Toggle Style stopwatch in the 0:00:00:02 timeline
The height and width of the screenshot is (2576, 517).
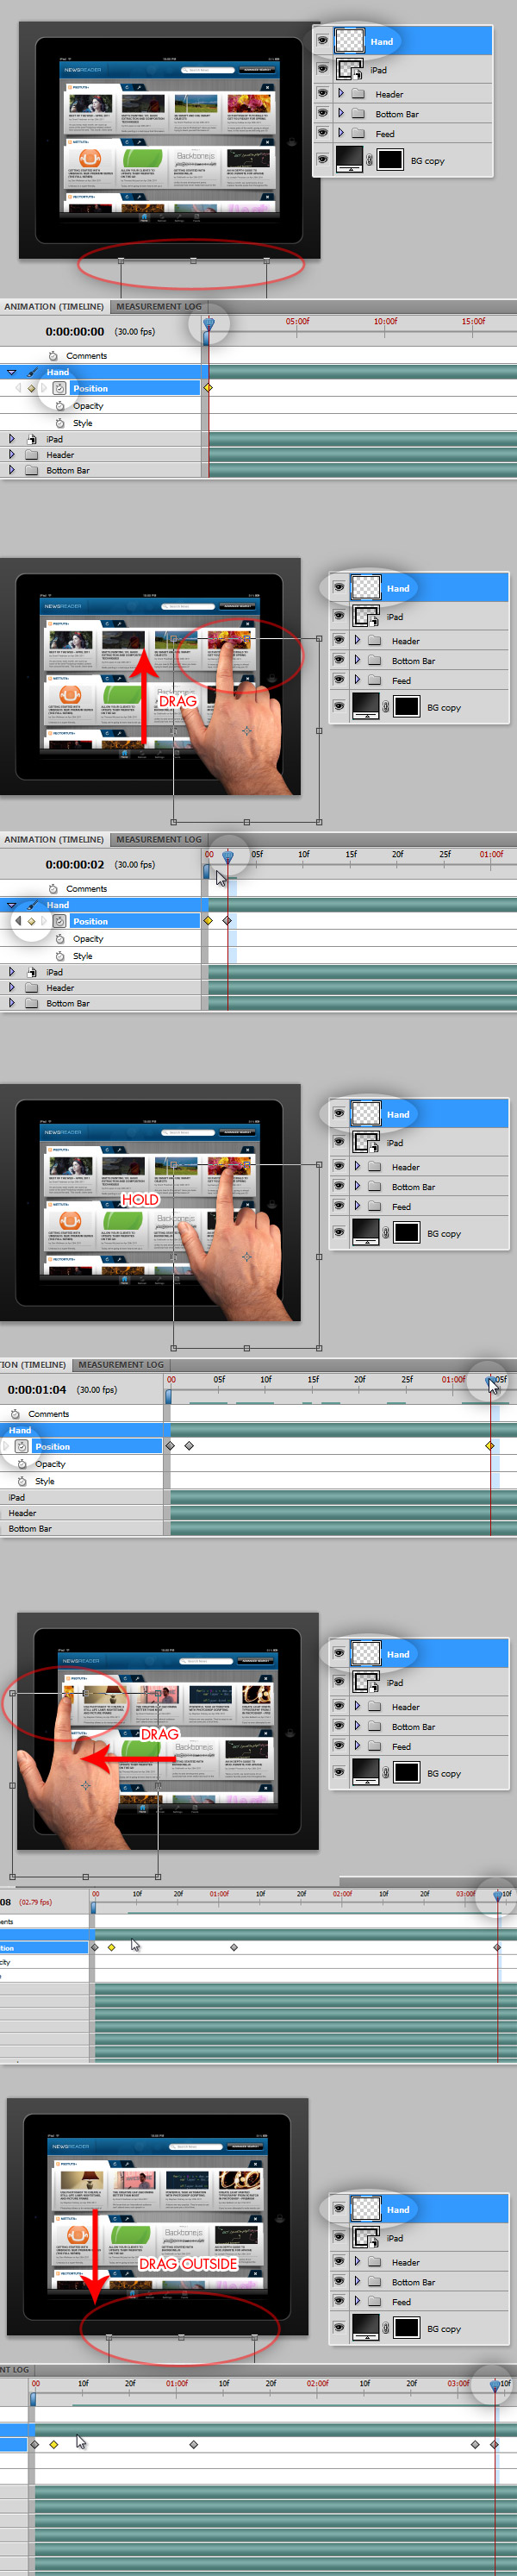click(60, 956)
